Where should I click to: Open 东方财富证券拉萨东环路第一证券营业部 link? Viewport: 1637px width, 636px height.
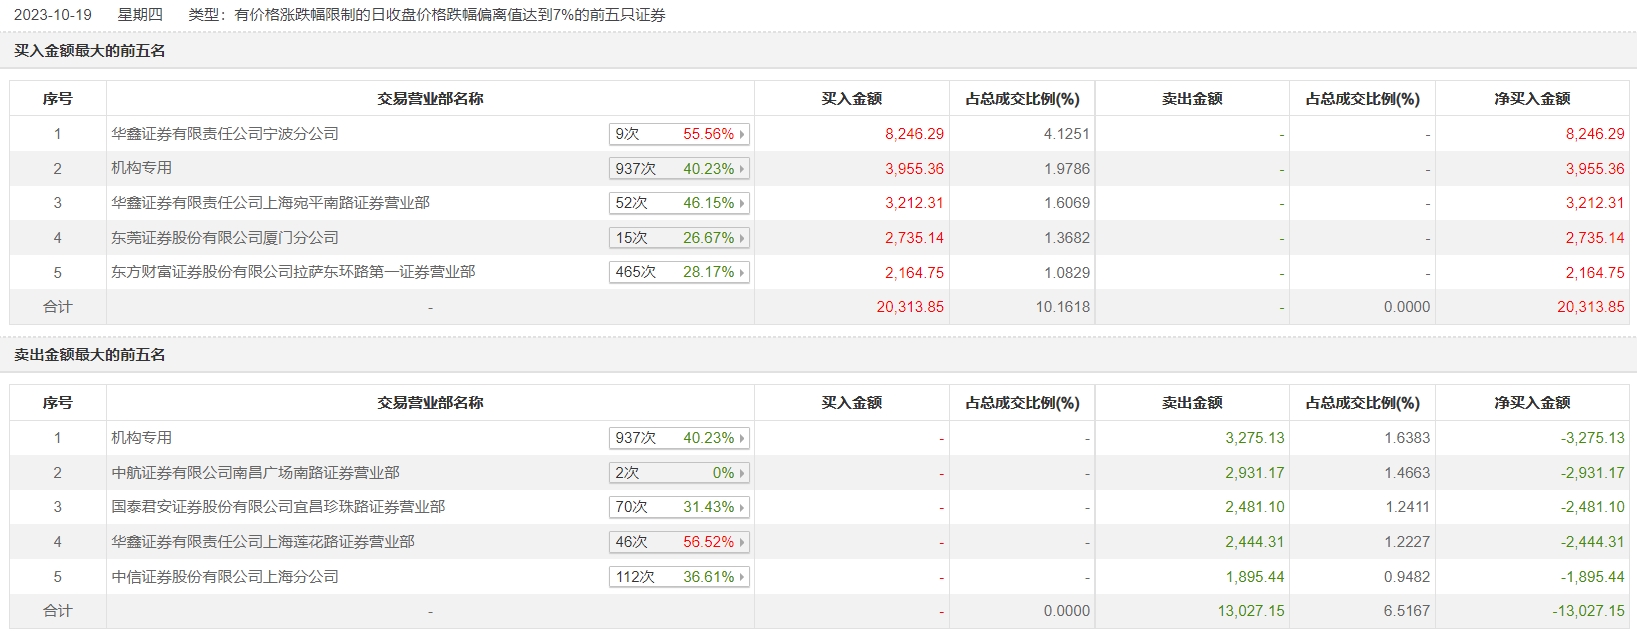click(x=293, y=272)
